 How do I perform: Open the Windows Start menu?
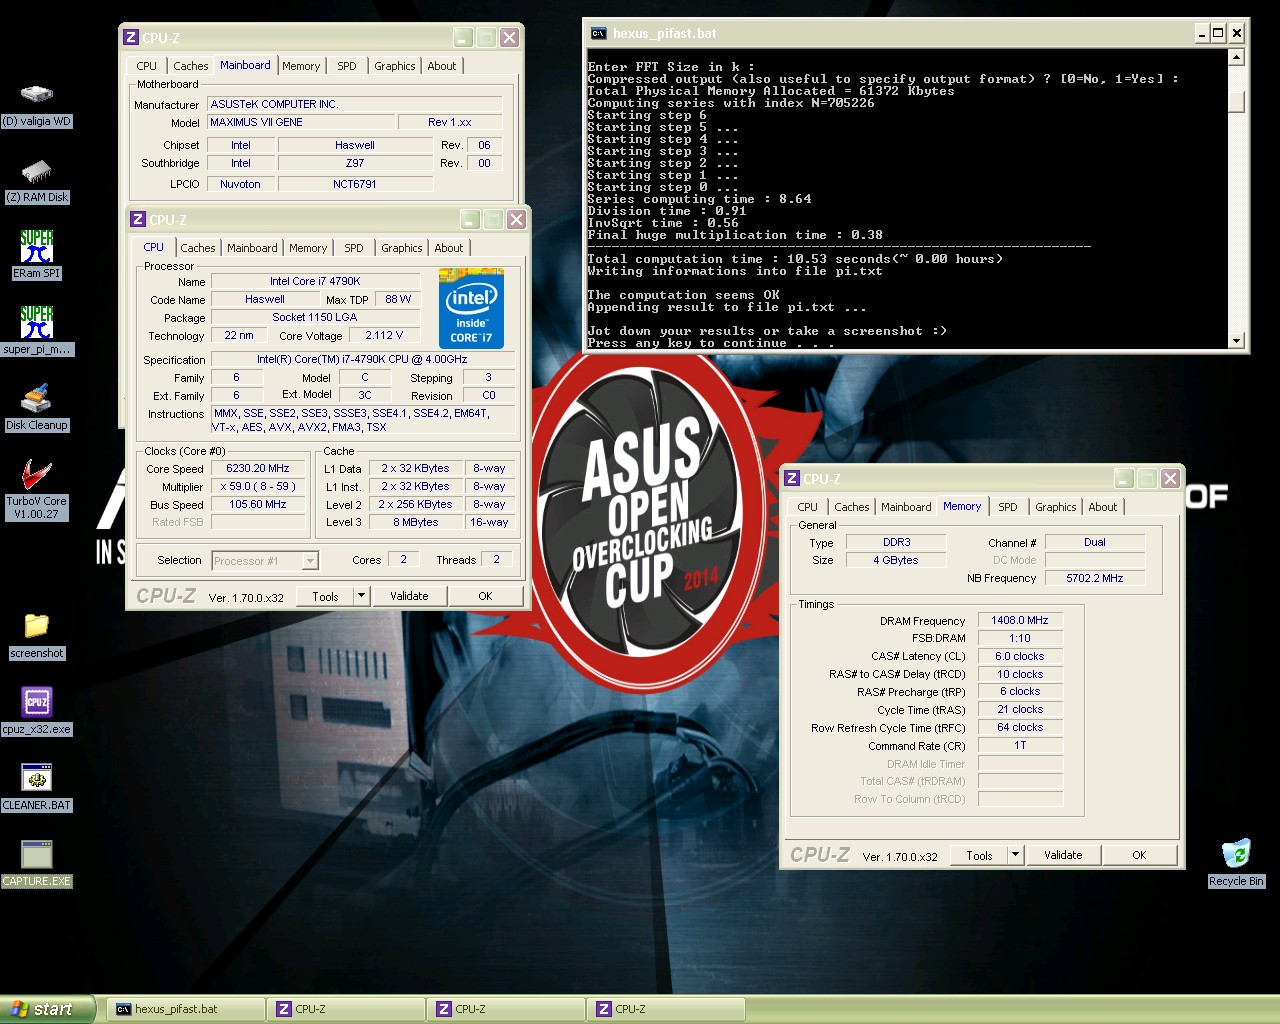pyautogui.click(x=46, y=1009)
